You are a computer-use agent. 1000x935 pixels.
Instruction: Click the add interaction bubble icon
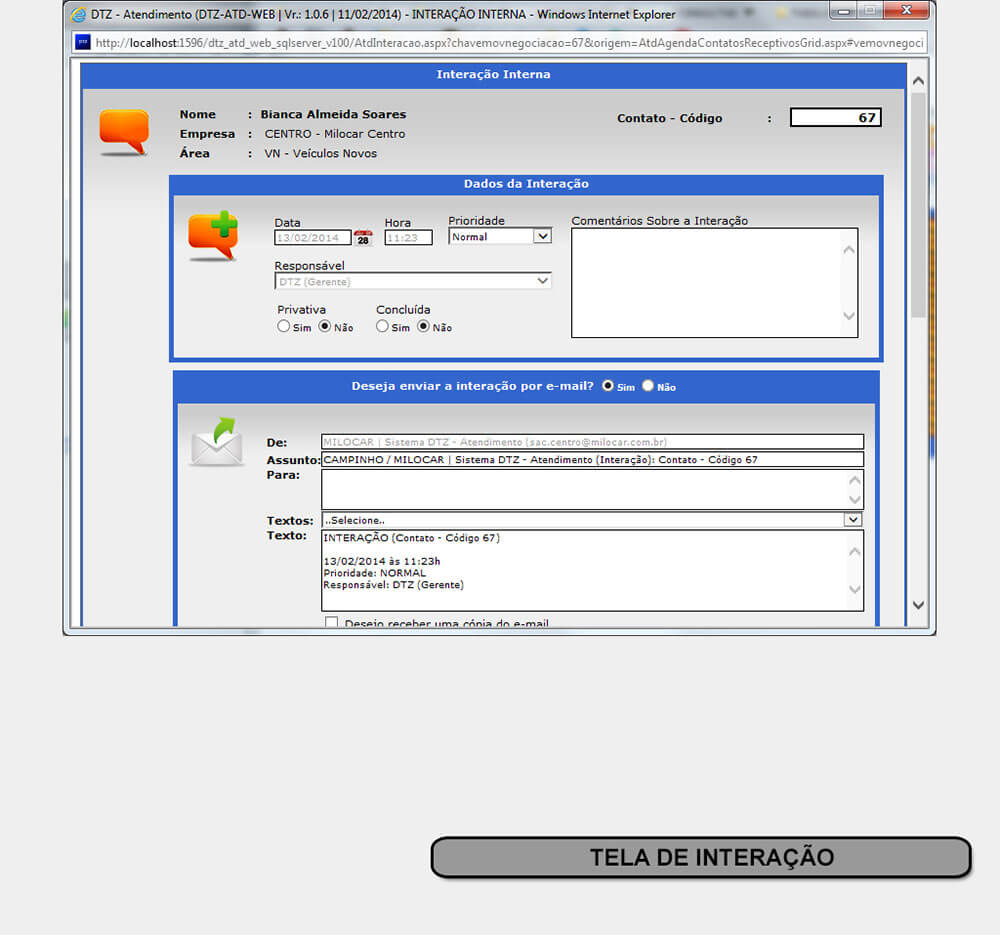(213, 235)
